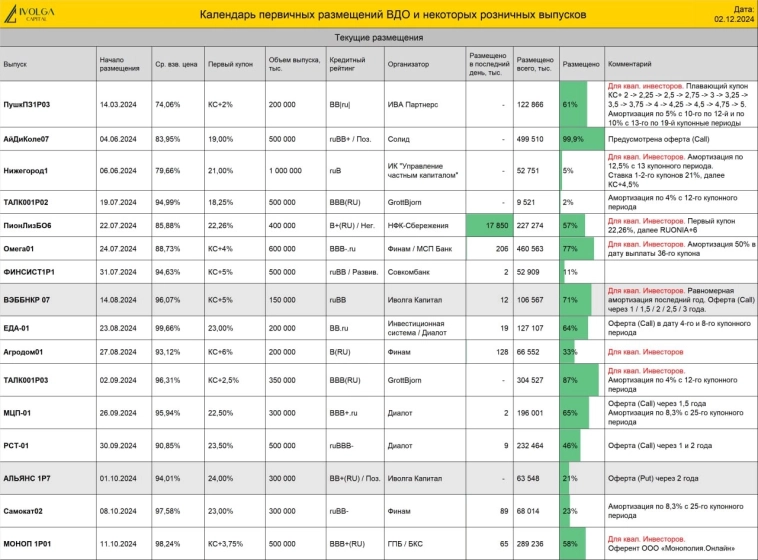Click the МОНОП 1Р01 issue name
The image size is (758, 560).
28,543
